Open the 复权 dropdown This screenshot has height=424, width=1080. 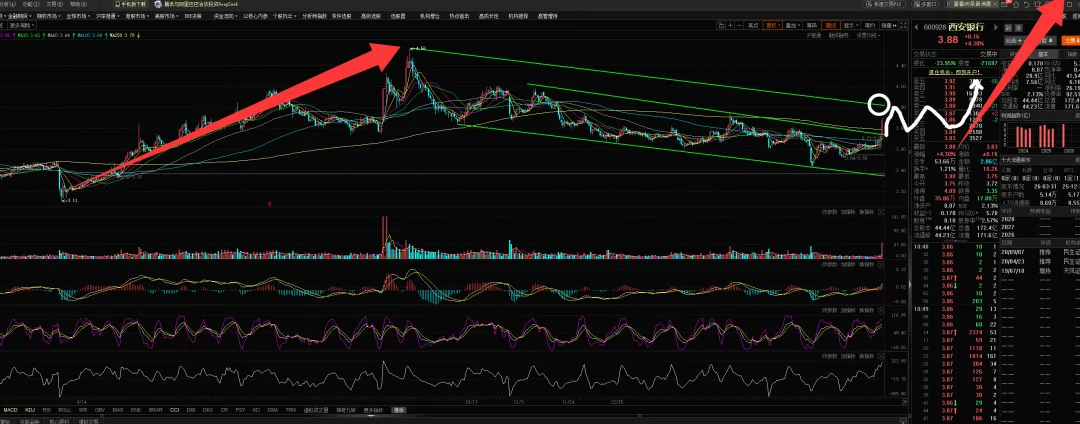[x=773, y=25]
